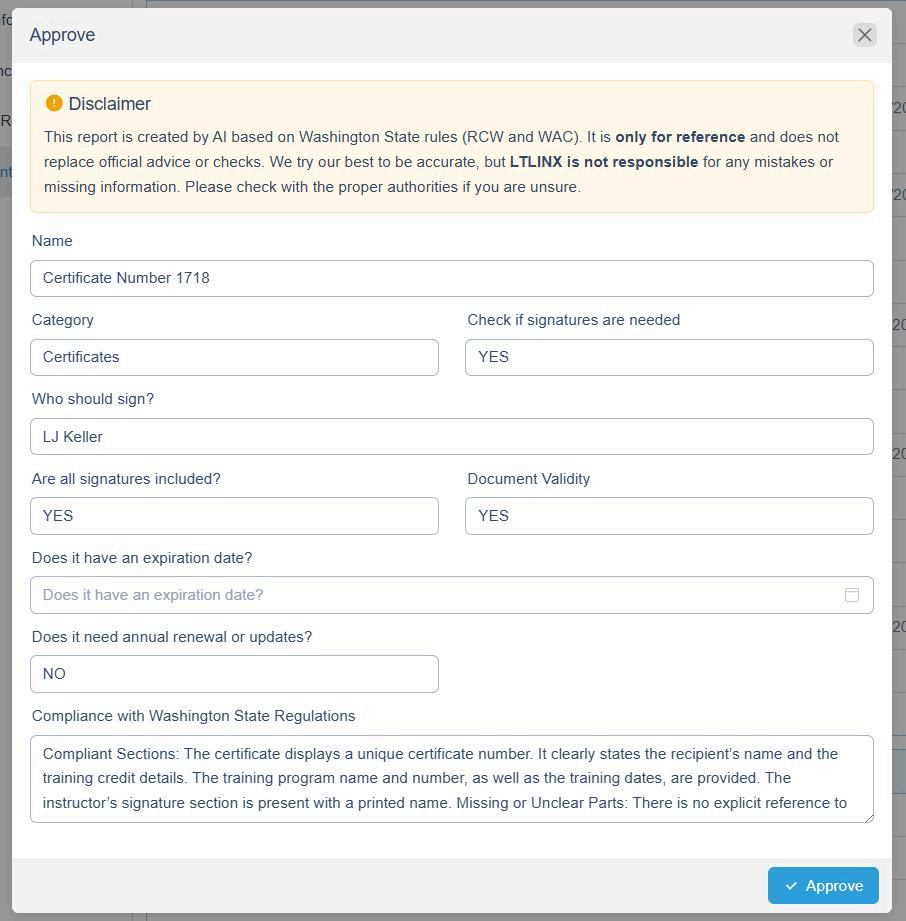Open the 'Are all signatures included?' field
The width and height of the screenshot is (906, 921).
point(234,516)
